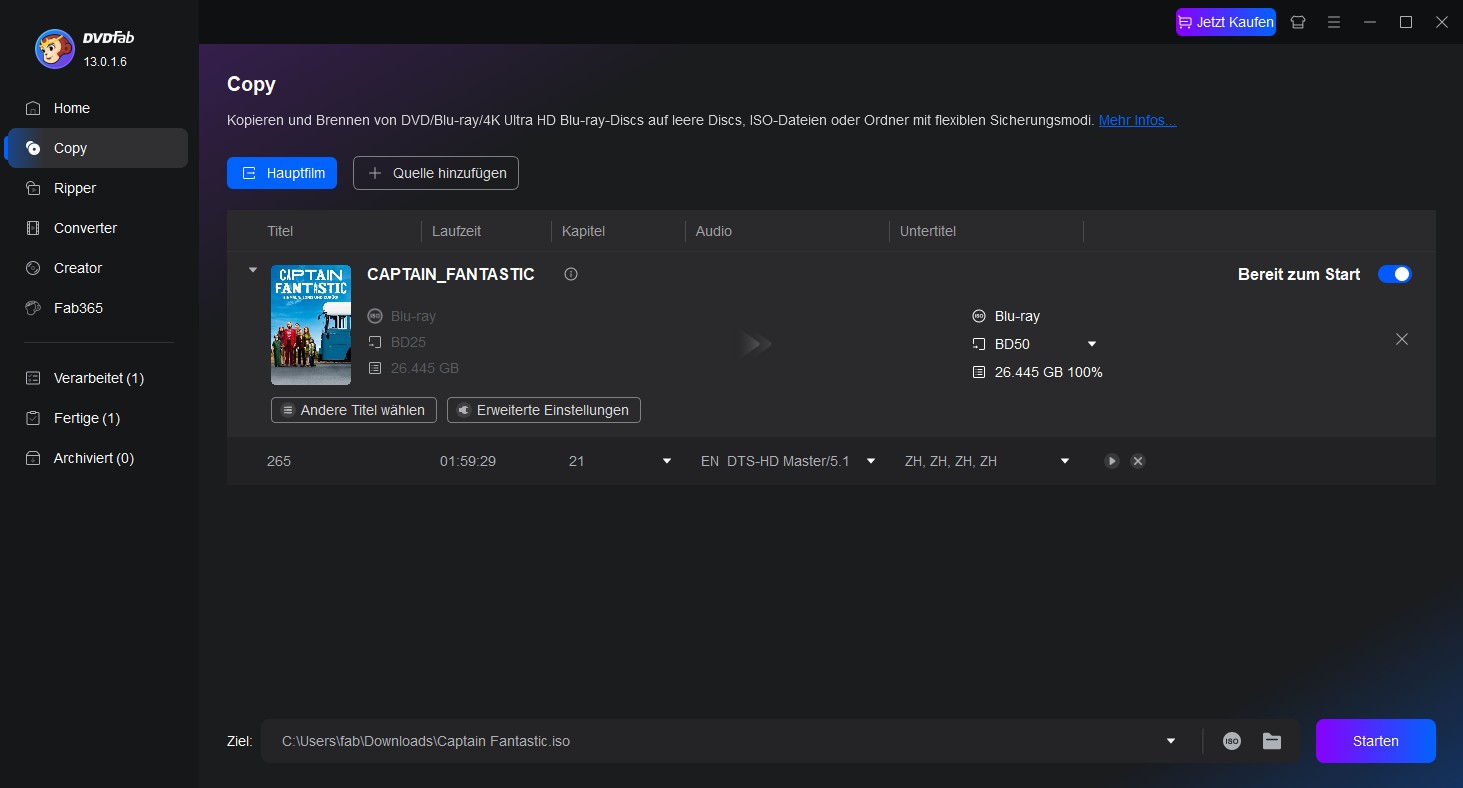Image resolution: width=1463 pixels, height=788 pixels.
Task: Open the output destination dropdown arrow
Action: 1171,741
